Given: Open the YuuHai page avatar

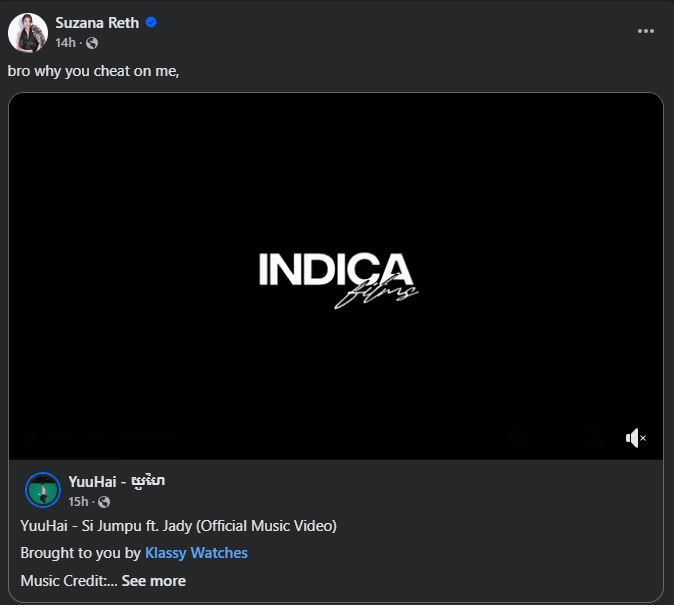Looking at the screenshot, I should coord(43,490).
